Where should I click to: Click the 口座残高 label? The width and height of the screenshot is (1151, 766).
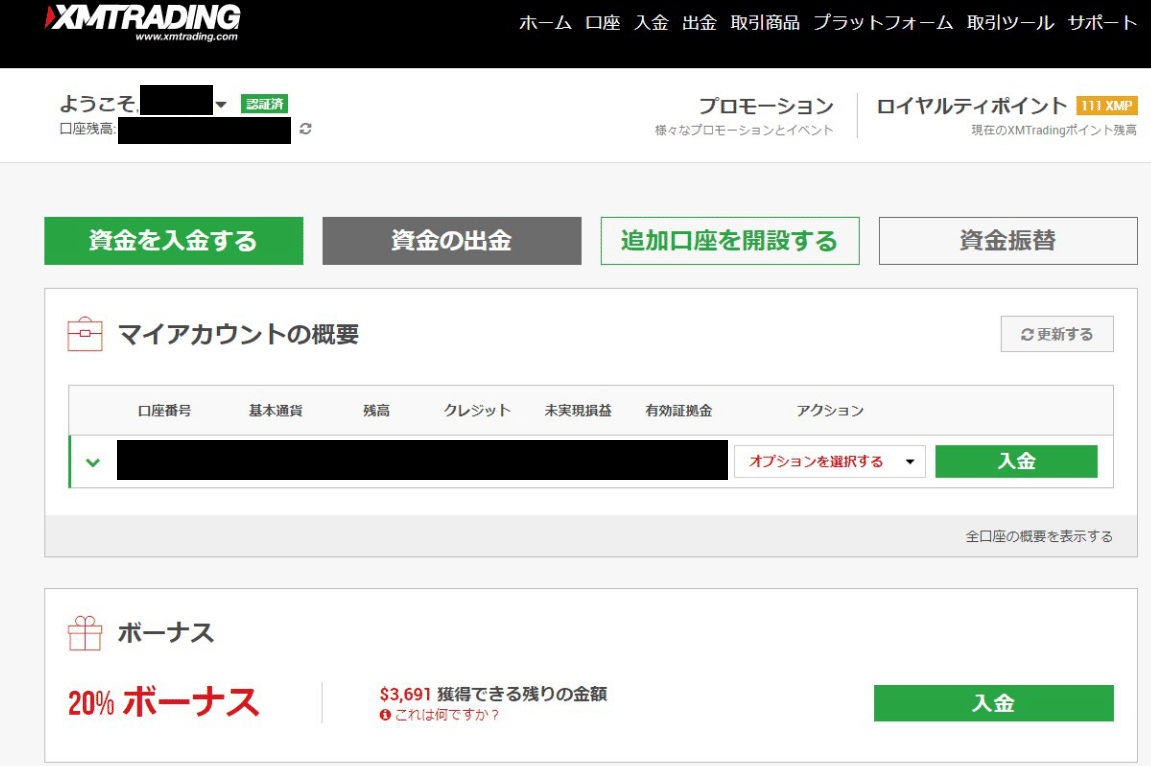coord(87,129)
